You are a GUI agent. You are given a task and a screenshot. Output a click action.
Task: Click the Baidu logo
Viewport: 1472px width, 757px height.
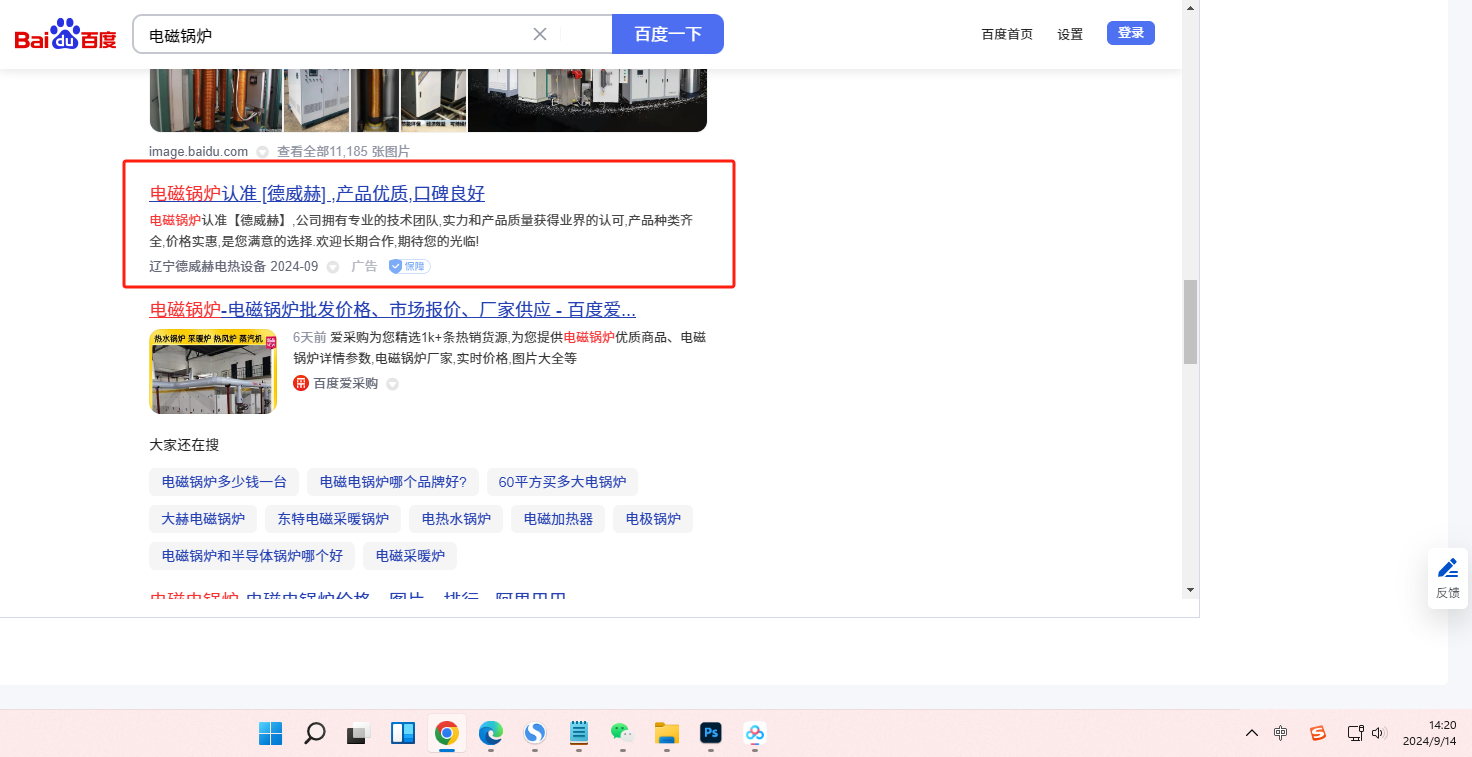(x=65, y=35)
